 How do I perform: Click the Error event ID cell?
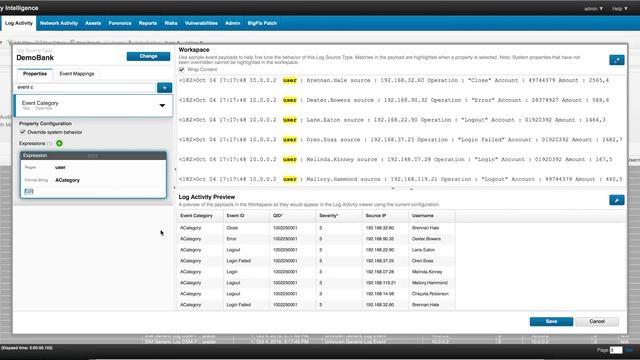(247, 239)
